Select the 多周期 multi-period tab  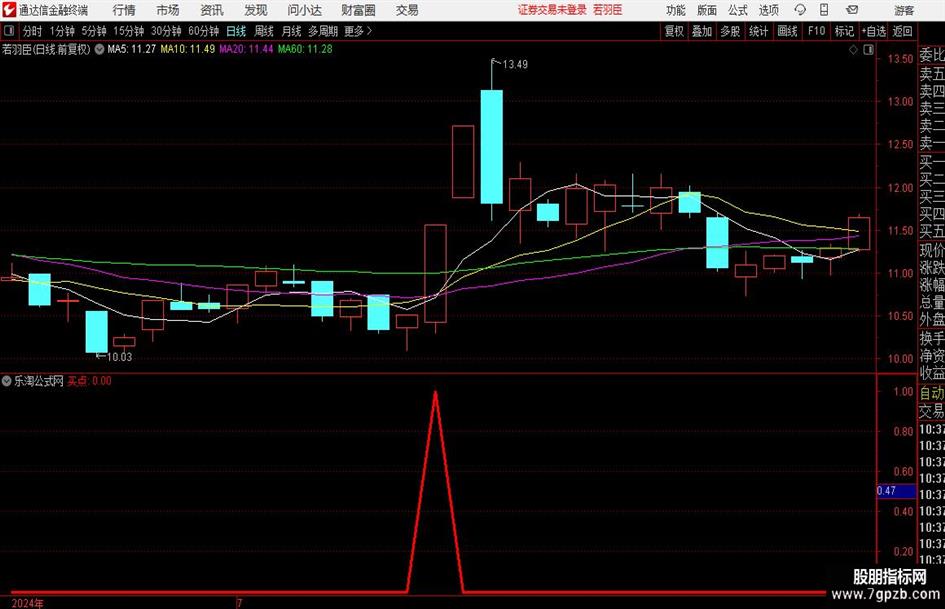[323, 31]
